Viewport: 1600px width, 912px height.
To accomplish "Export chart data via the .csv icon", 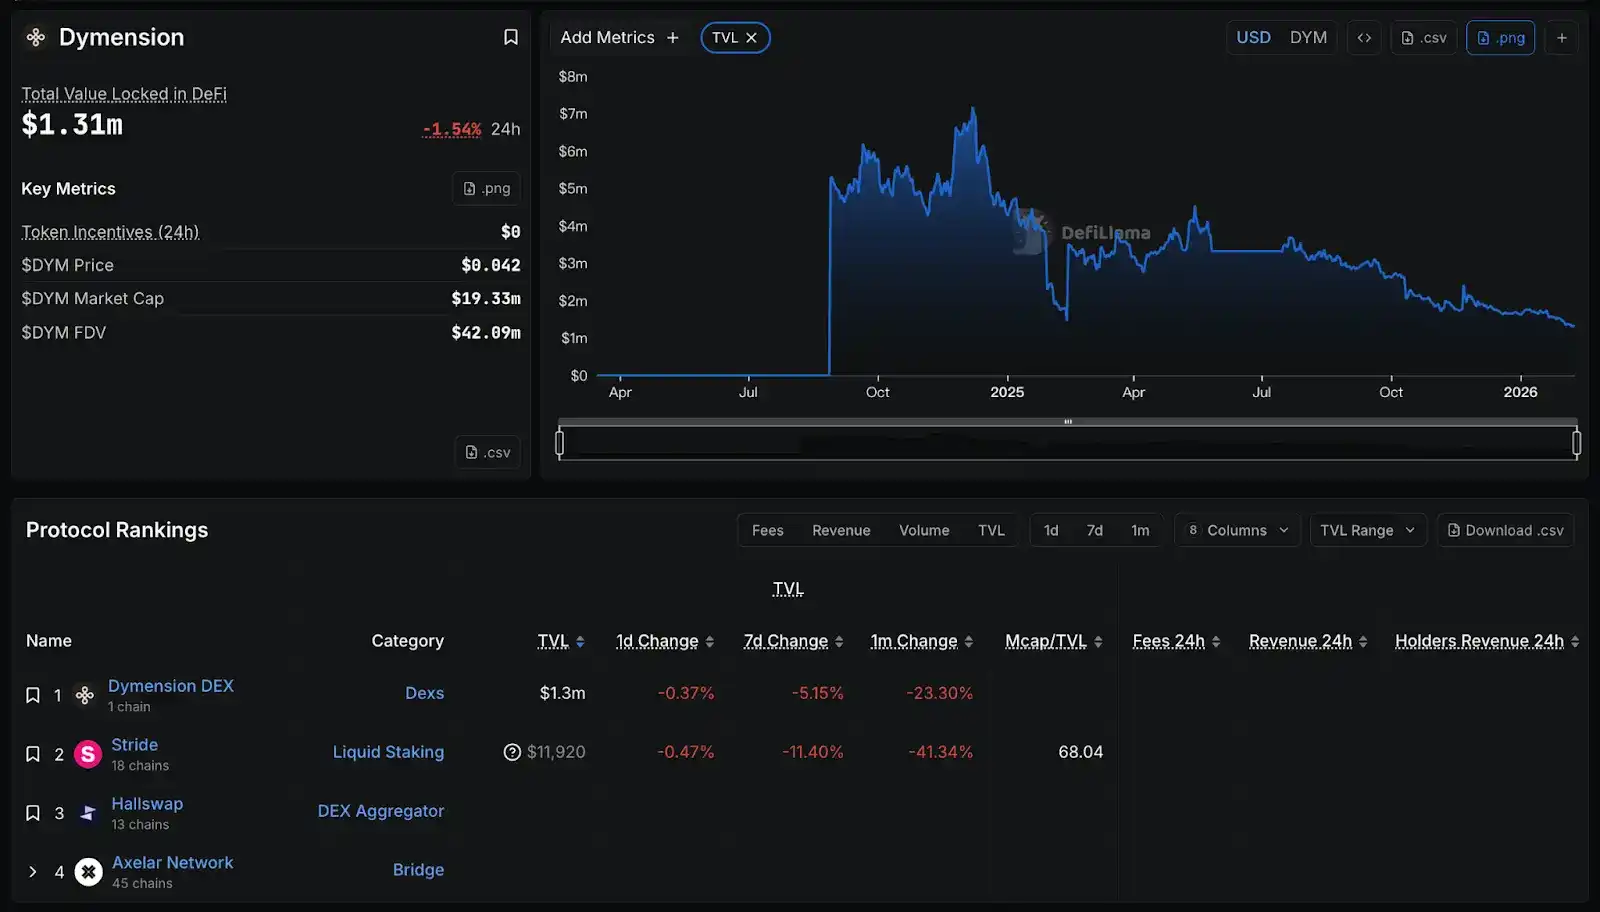I will 1423,37.
